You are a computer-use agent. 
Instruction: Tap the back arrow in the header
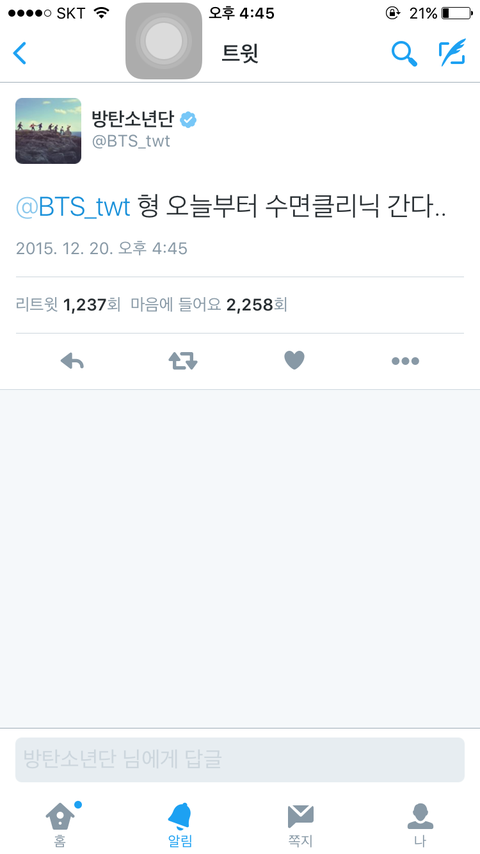tap(20, 53)
